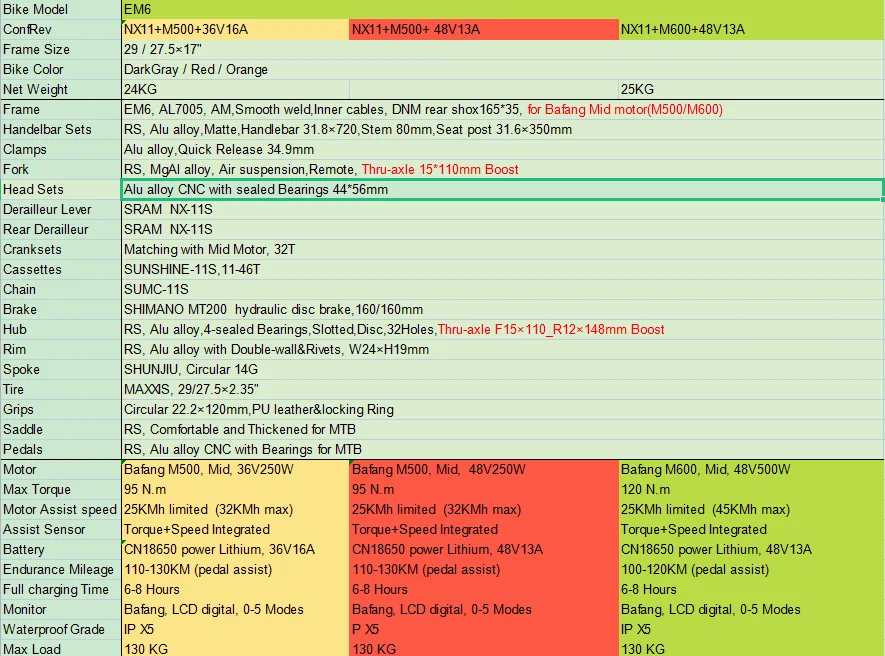This screenshot has width=885, height=656.
Task: Click the Waterproof Grade label cell
Action: click(60, 629)
